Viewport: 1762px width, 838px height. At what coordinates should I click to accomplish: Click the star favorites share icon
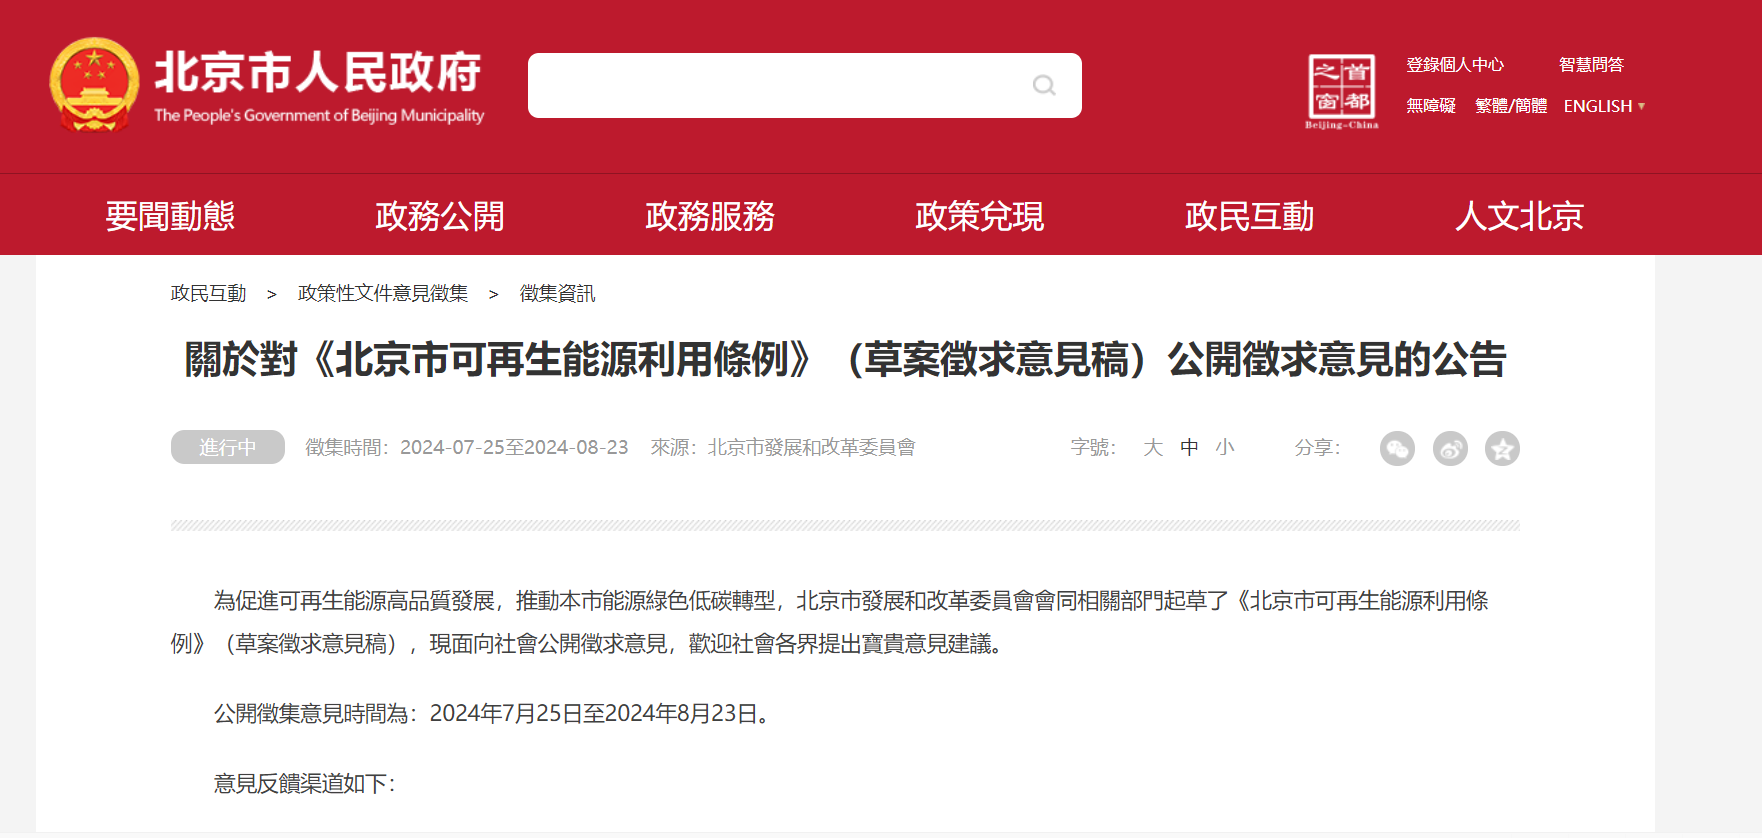tap(1502, 449)
